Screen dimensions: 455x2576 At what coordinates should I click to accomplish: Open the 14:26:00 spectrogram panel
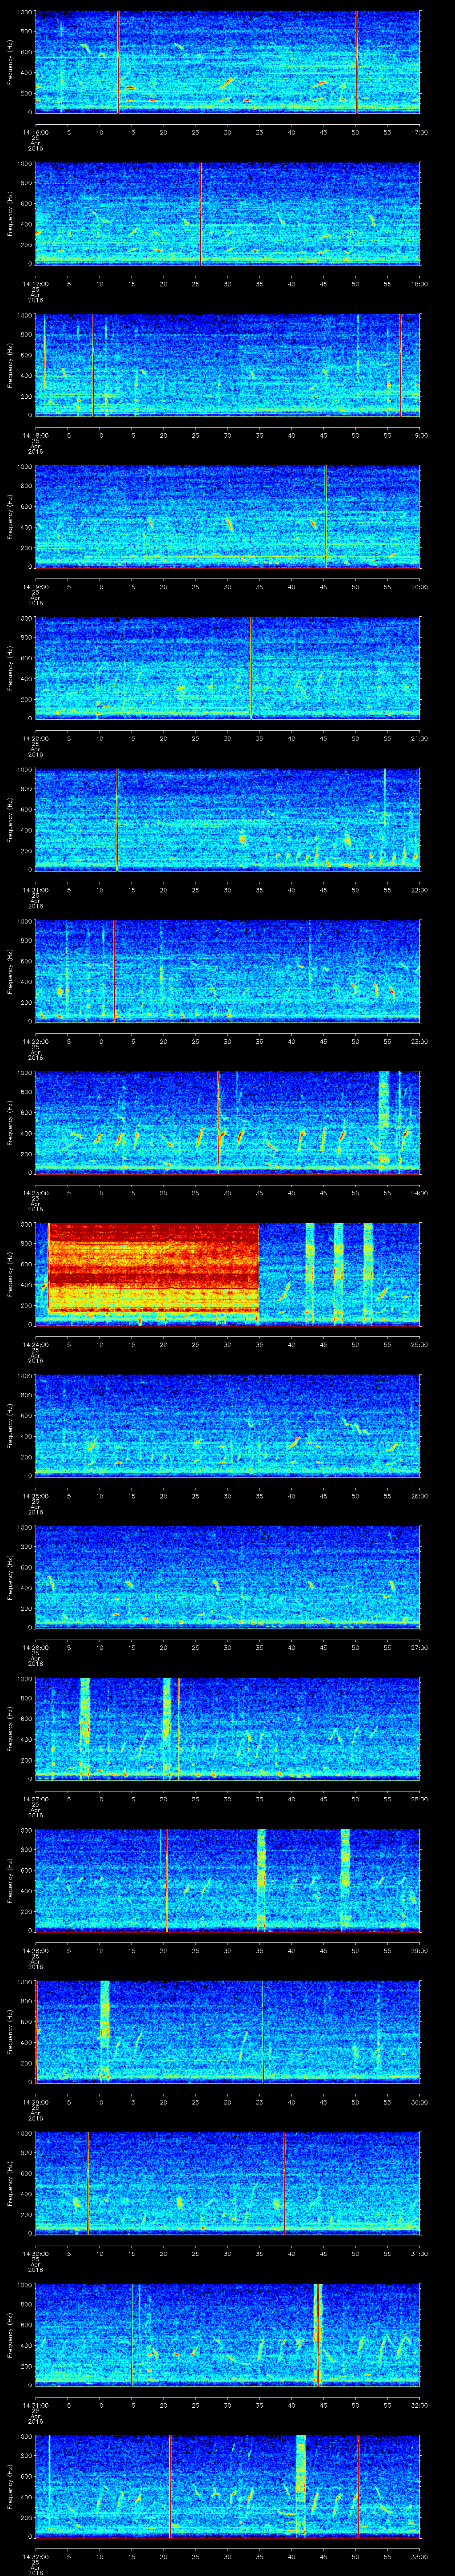[227, 1577]
